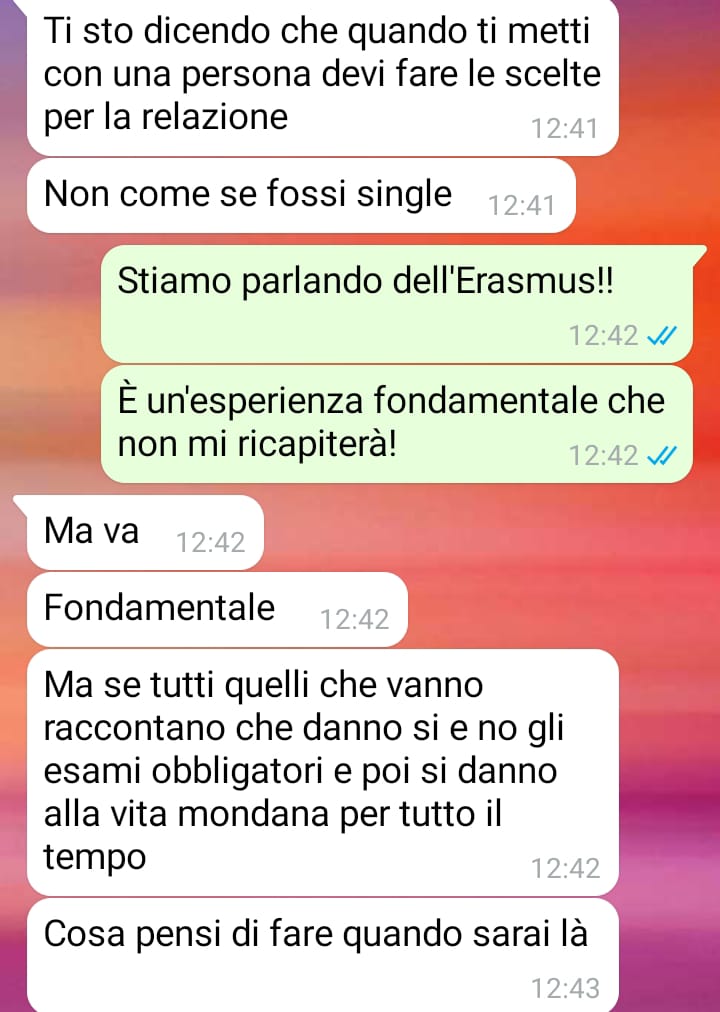Click the 12:42 timestamp beside 'Fondamentale'
Image resolution: width=720 pixels, height=1012 pixels.
pos(355,620)
